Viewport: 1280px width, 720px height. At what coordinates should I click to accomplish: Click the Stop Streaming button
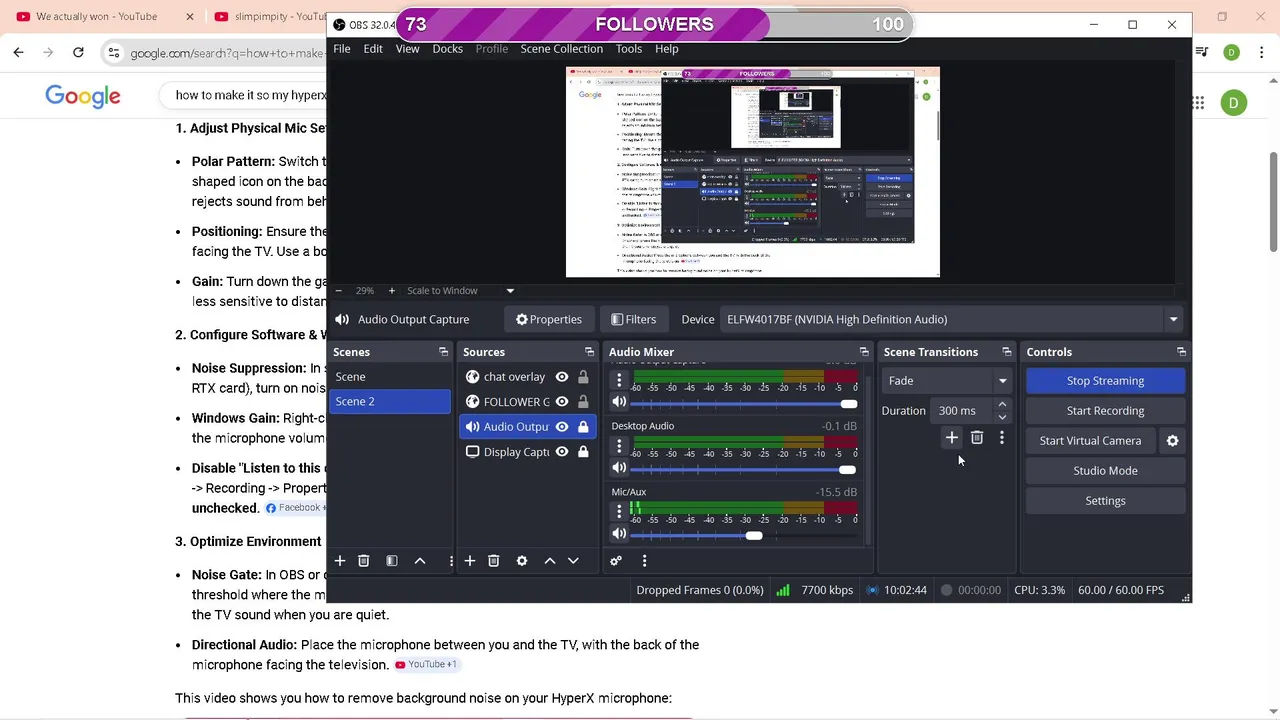coord(1105,381)
